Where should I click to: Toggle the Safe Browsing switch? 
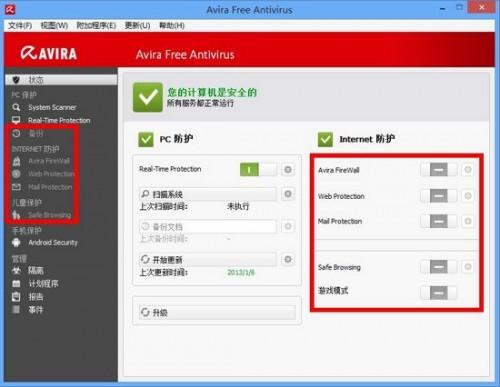pyautogui.click(x=439, y=267)
